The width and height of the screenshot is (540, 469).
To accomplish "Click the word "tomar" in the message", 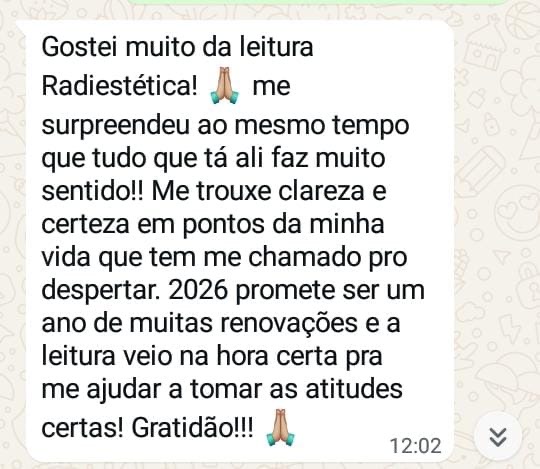I will [226, 389].
